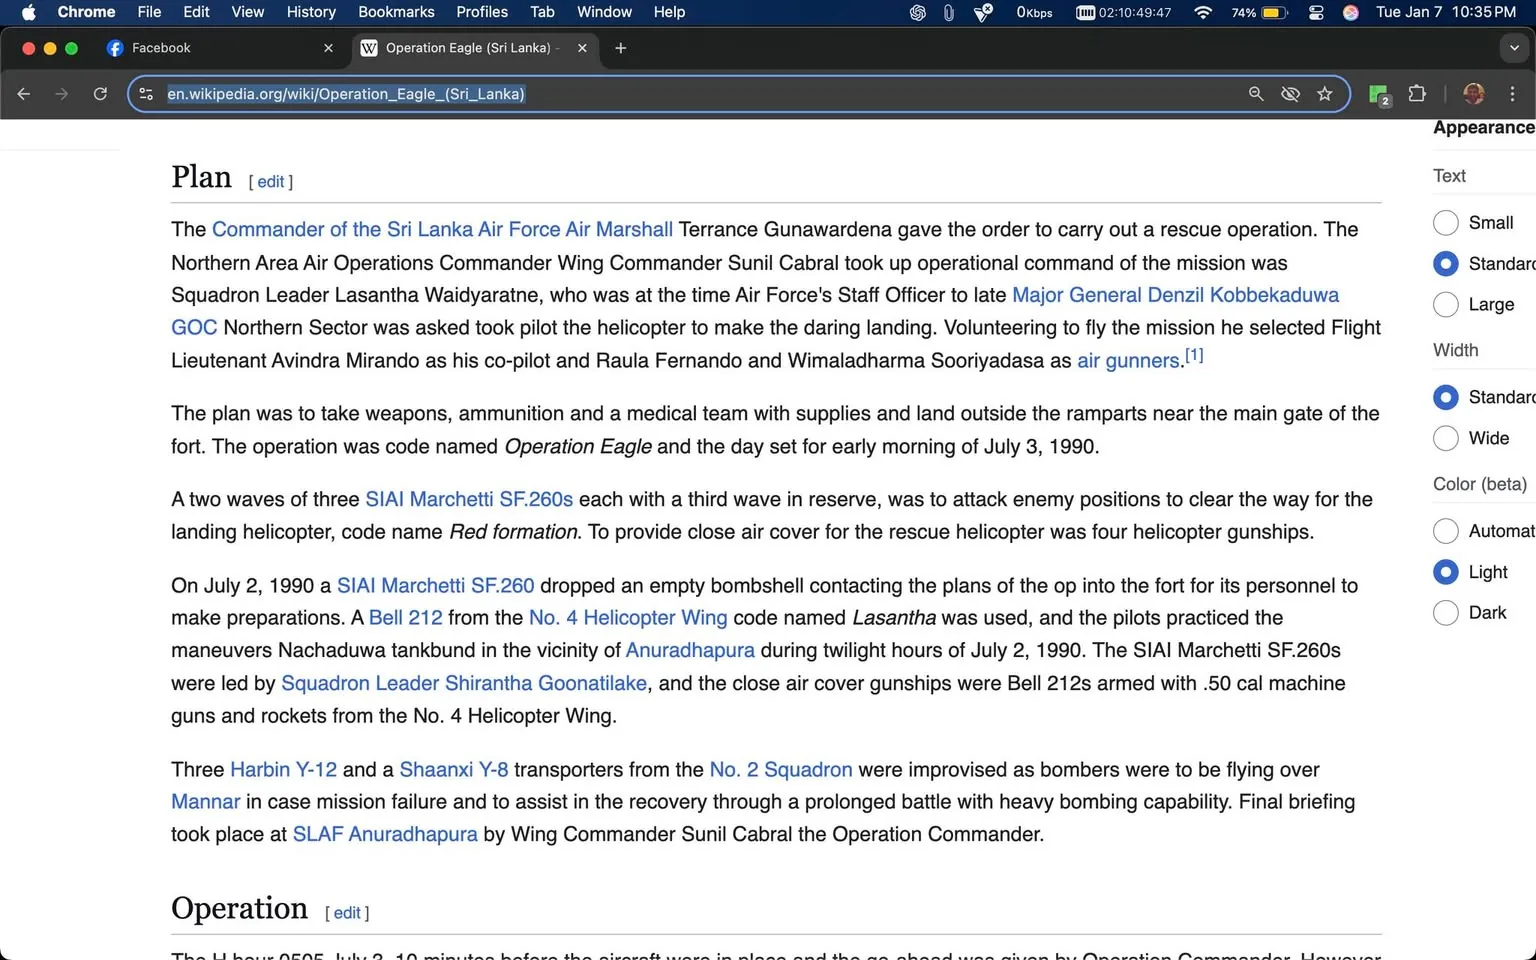Select Large text size
Image resolution: width=1536 pixels, height=960 pixels.
(x=1445, y=304)
